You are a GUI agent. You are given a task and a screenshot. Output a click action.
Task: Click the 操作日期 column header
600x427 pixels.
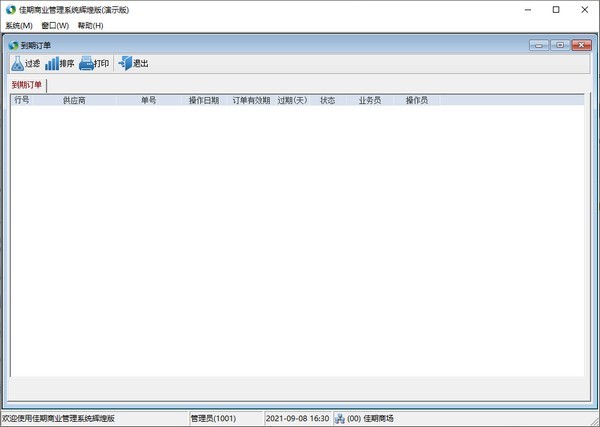tap(204, 100)
